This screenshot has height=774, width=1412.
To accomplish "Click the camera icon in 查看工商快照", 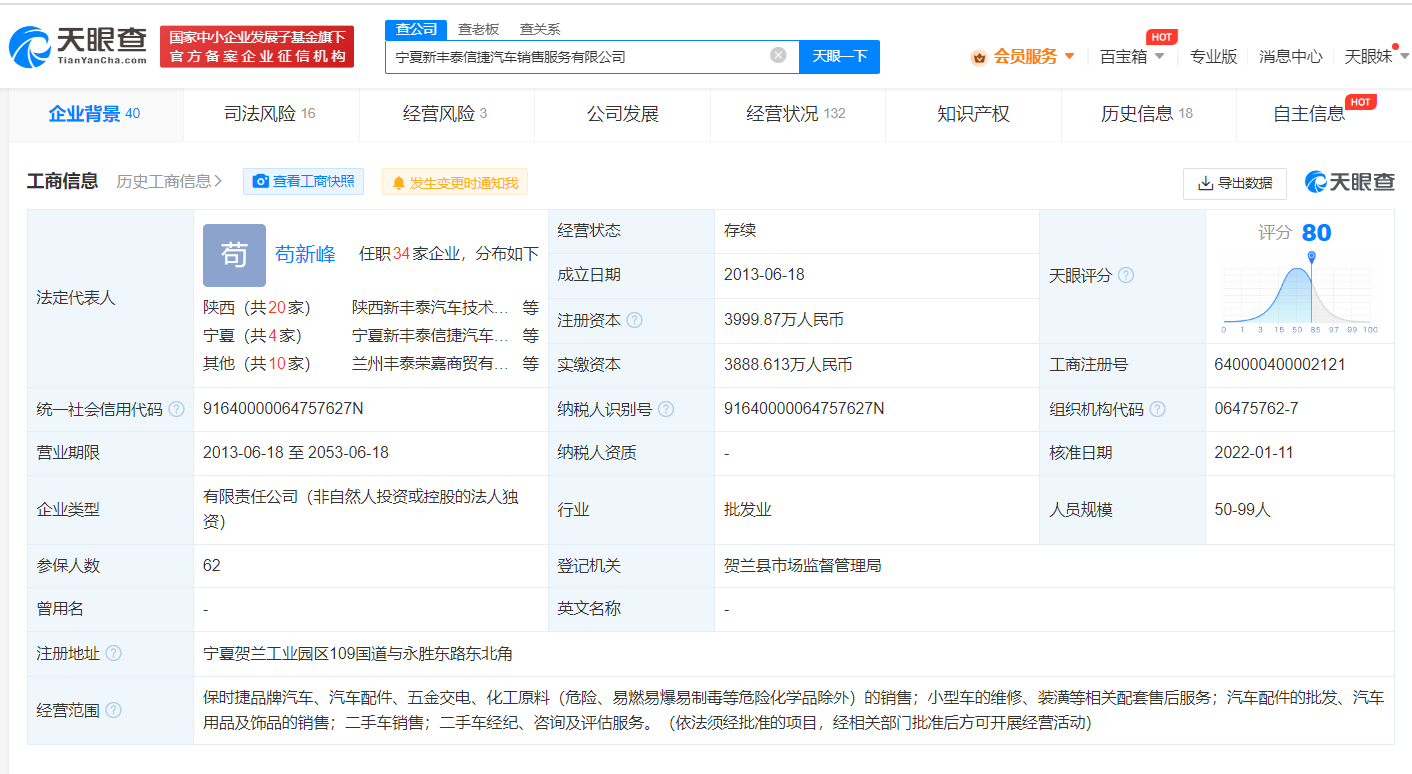I will (261, 182).
